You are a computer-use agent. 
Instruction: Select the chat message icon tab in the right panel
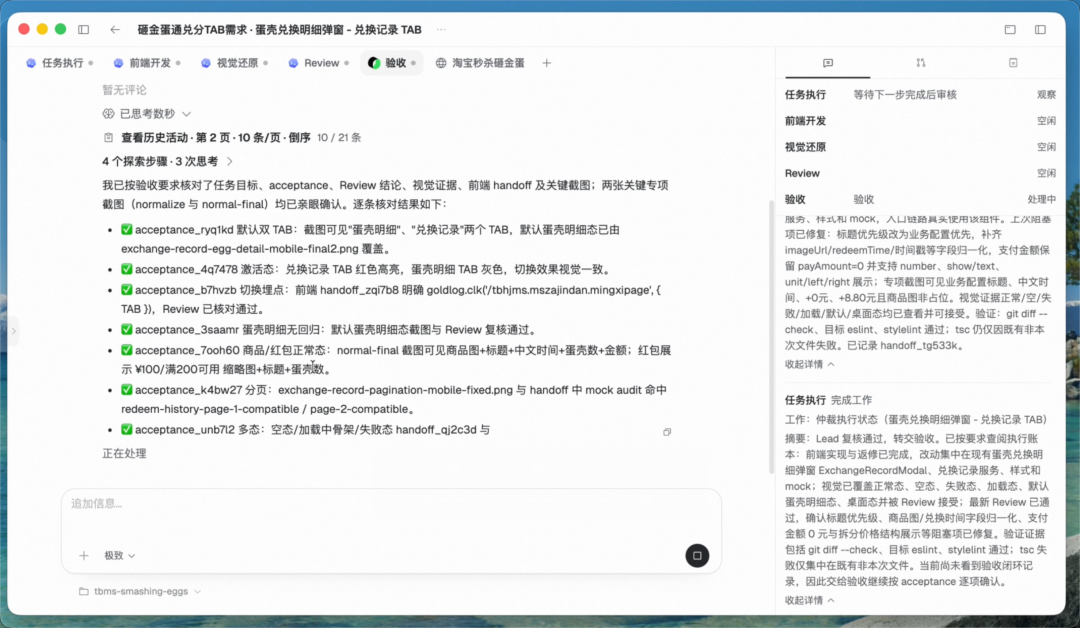pos(828,63)
